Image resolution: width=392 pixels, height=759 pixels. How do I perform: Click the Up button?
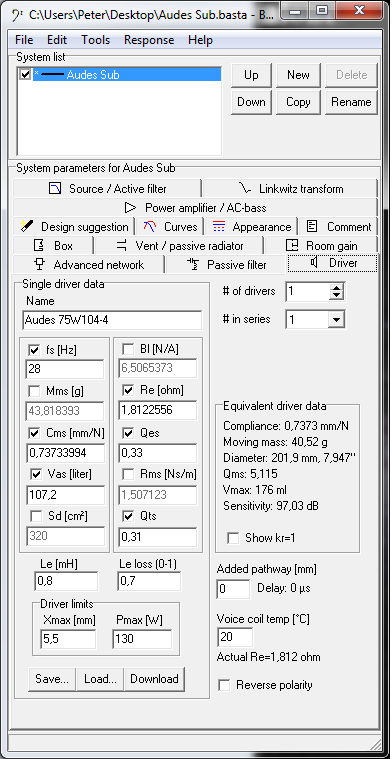pyautogui.click(x=251, y=75)
